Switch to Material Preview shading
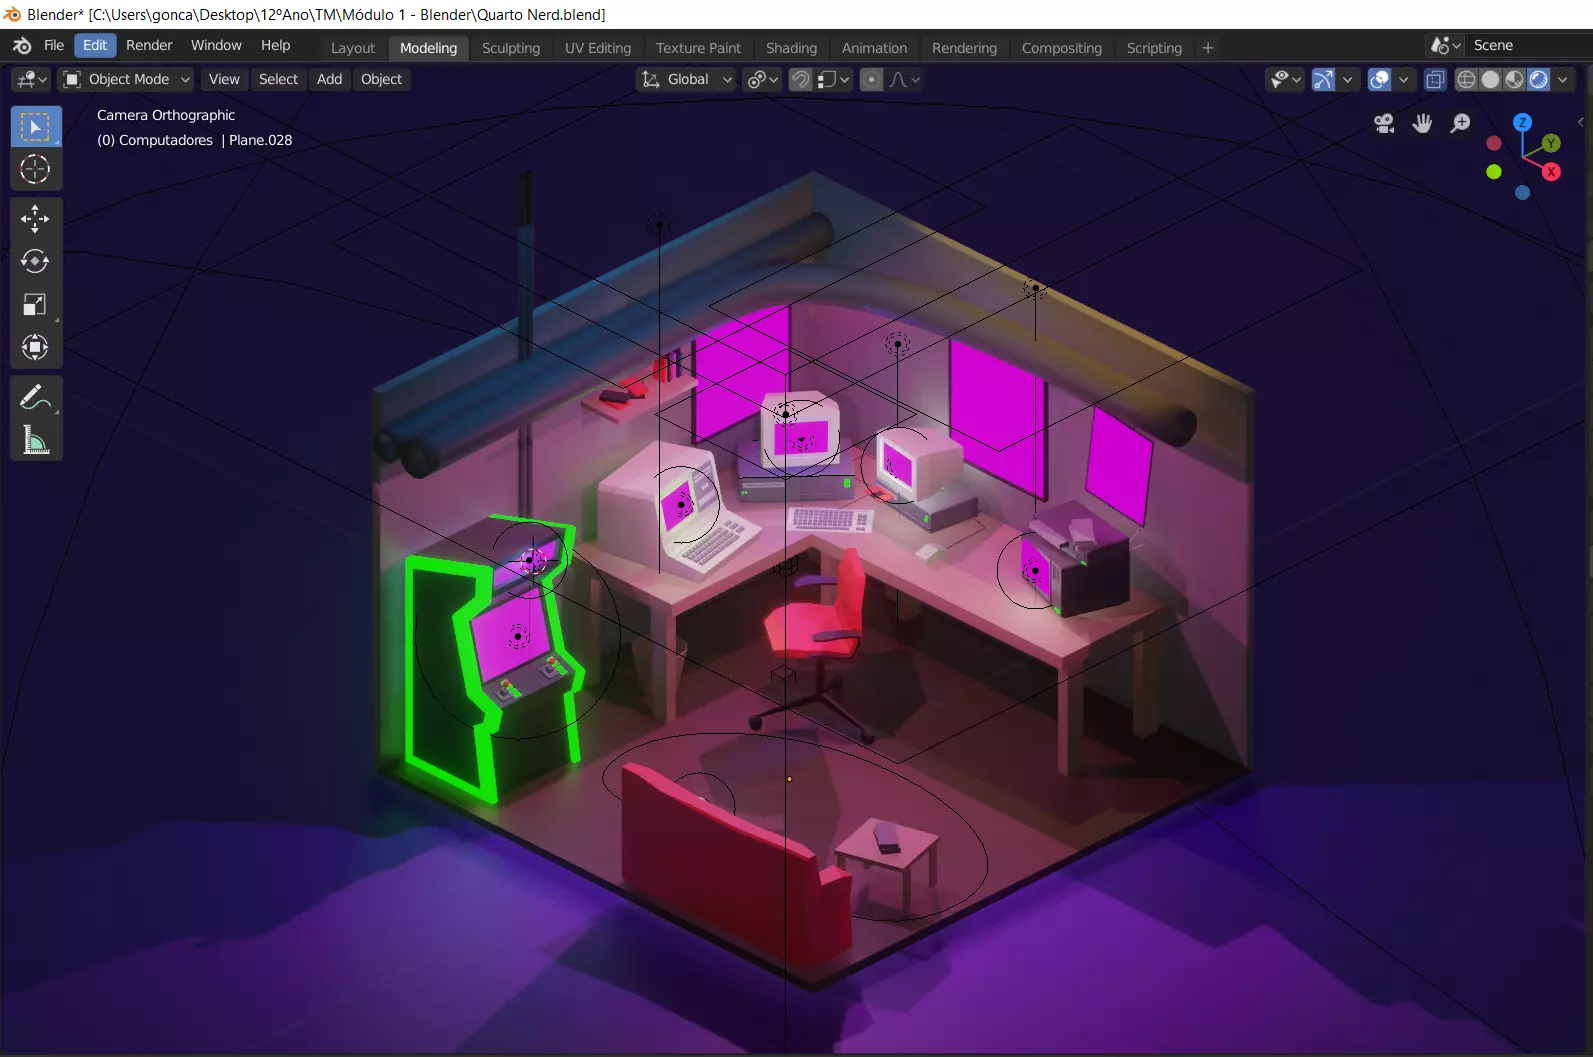Viewport: 1593px width, 1057px height. tap(1514, 80)
